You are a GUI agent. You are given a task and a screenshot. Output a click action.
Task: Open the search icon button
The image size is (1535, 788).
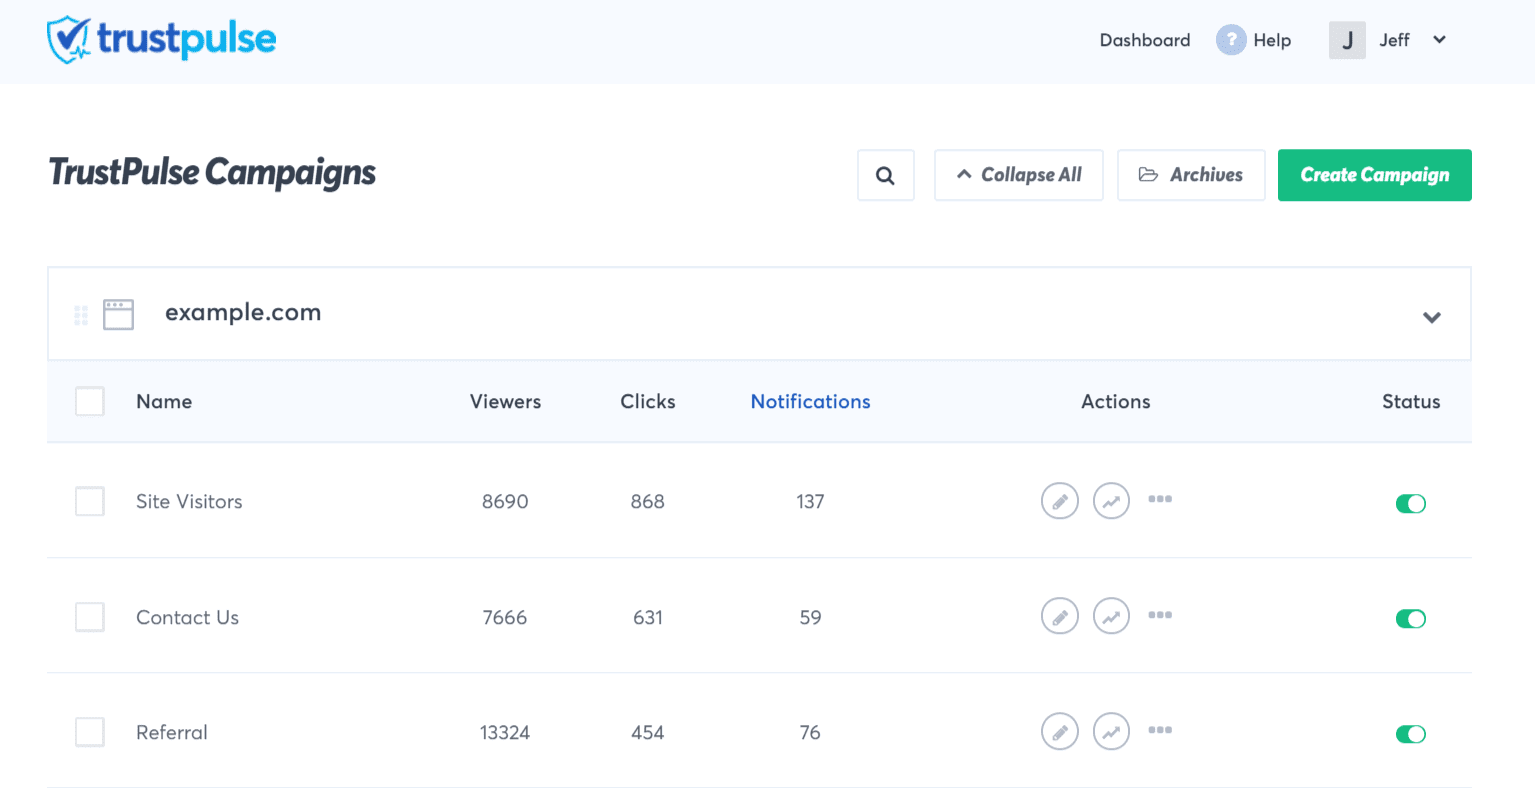pyautogui.click(x=885, y=175)
